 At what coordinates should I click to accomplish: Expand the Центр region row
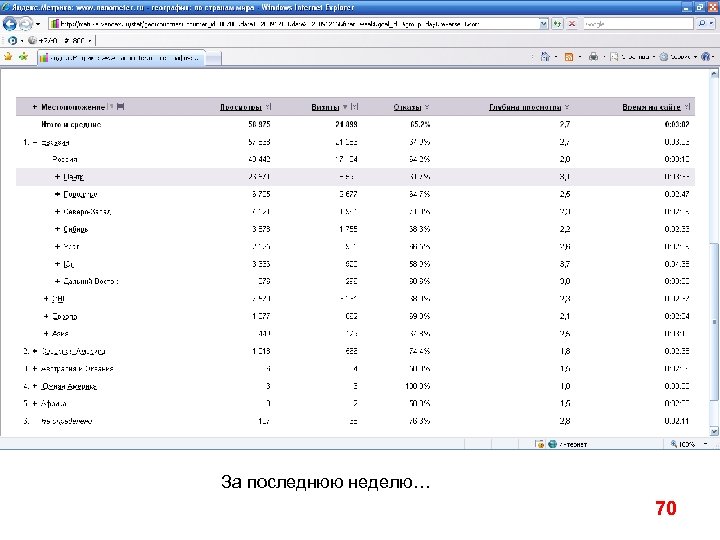click(x=57, y=177)
